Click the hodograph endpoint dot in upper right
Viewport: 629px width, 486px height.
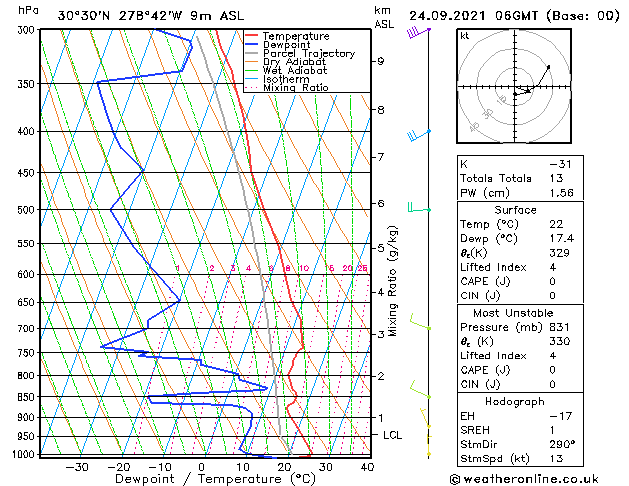[549, 67]
